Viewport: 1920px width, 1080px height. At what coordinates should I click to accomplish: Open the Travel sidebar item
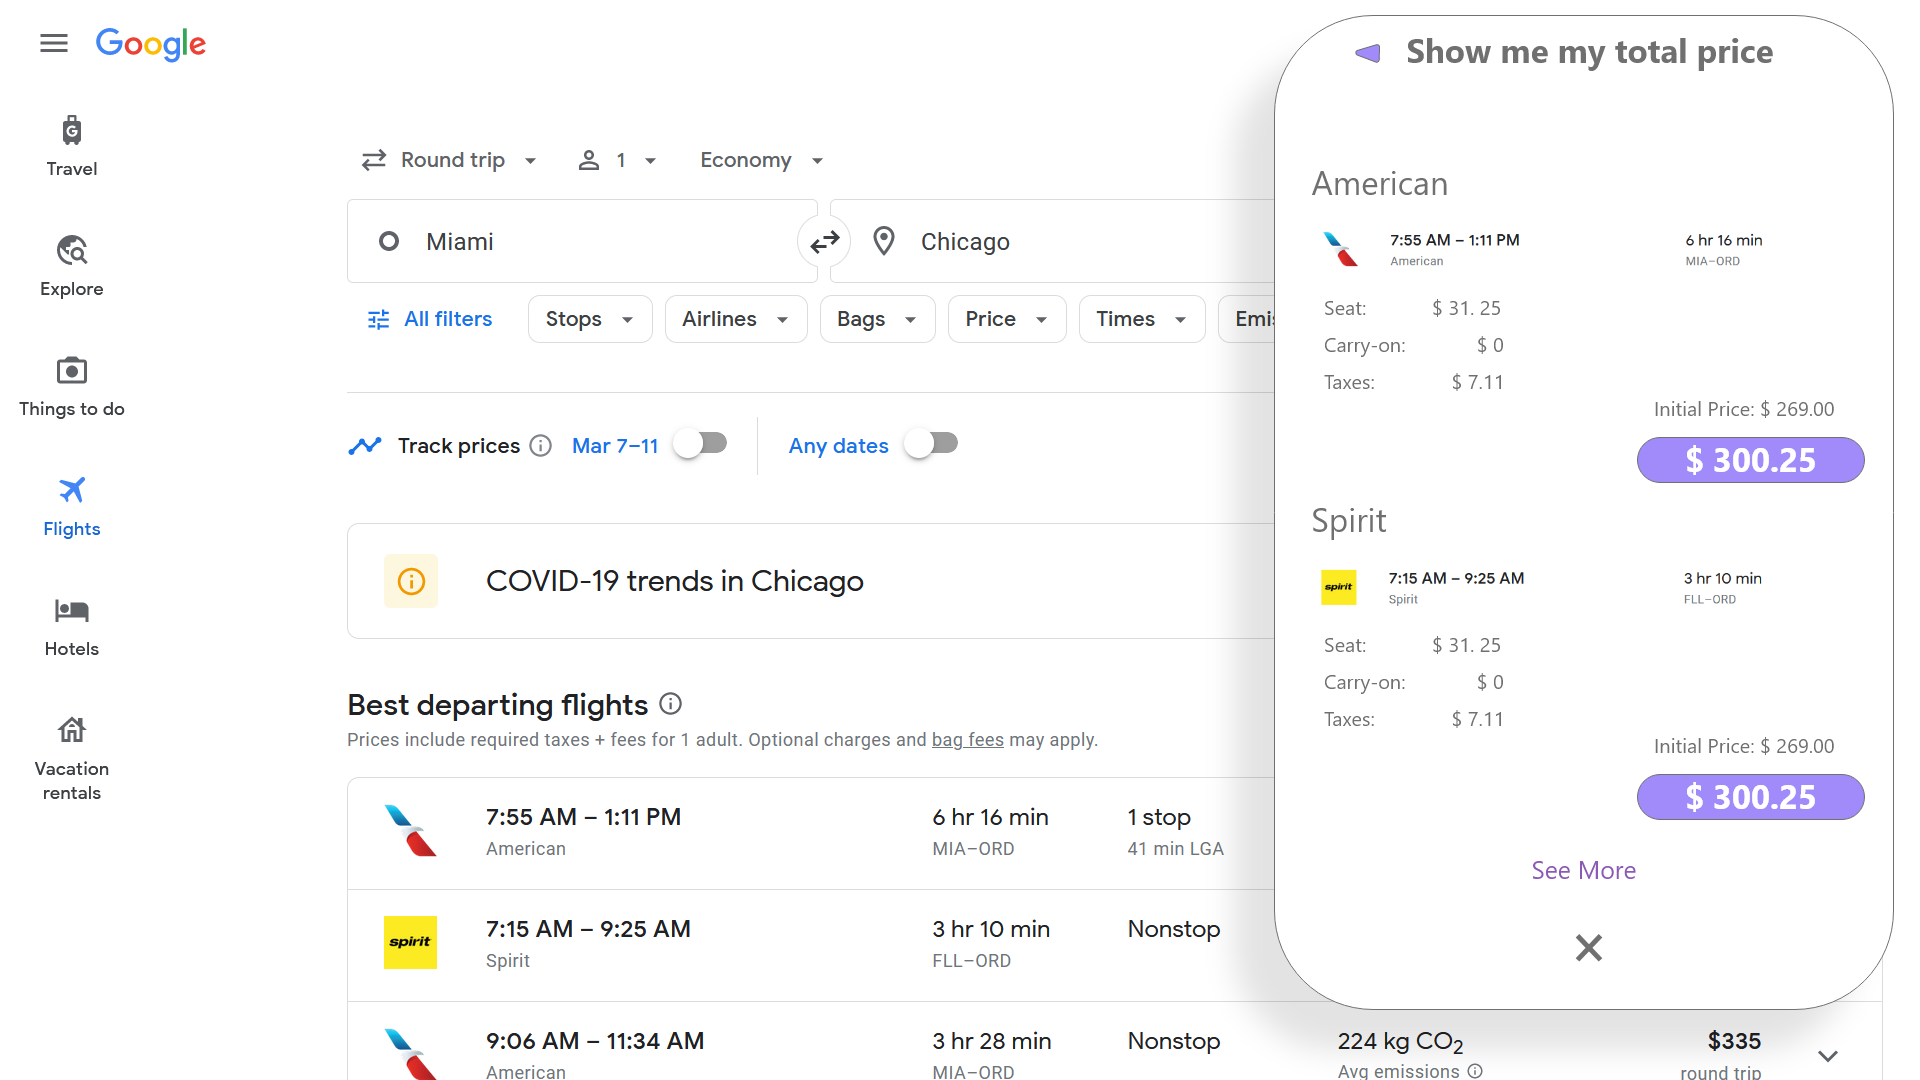[72, 146]
